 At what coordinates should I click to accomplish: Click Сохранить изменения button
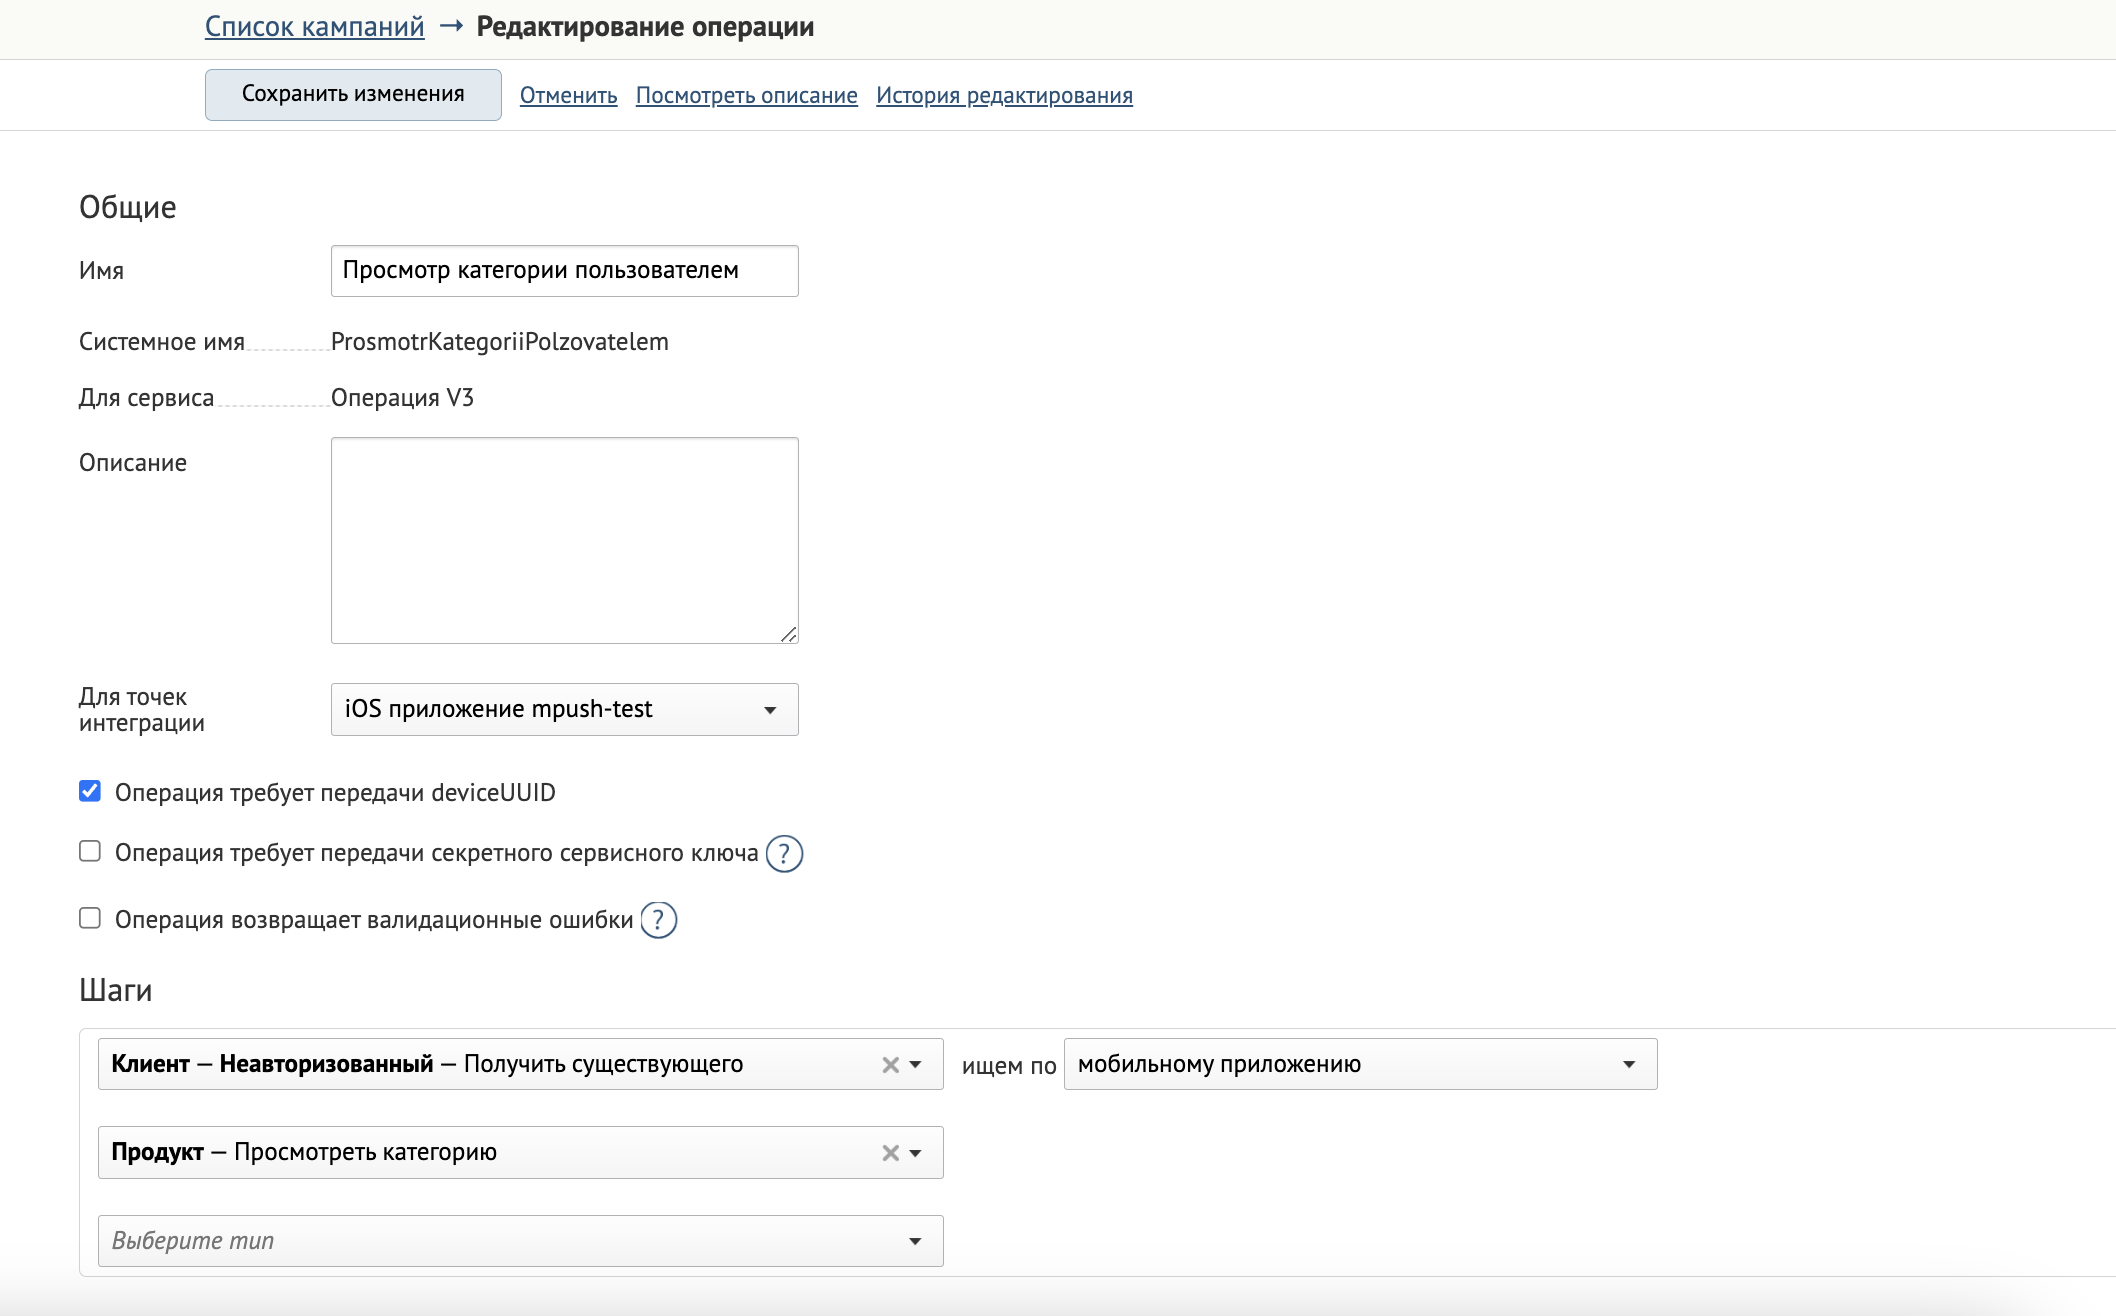[x=353, y=95]
